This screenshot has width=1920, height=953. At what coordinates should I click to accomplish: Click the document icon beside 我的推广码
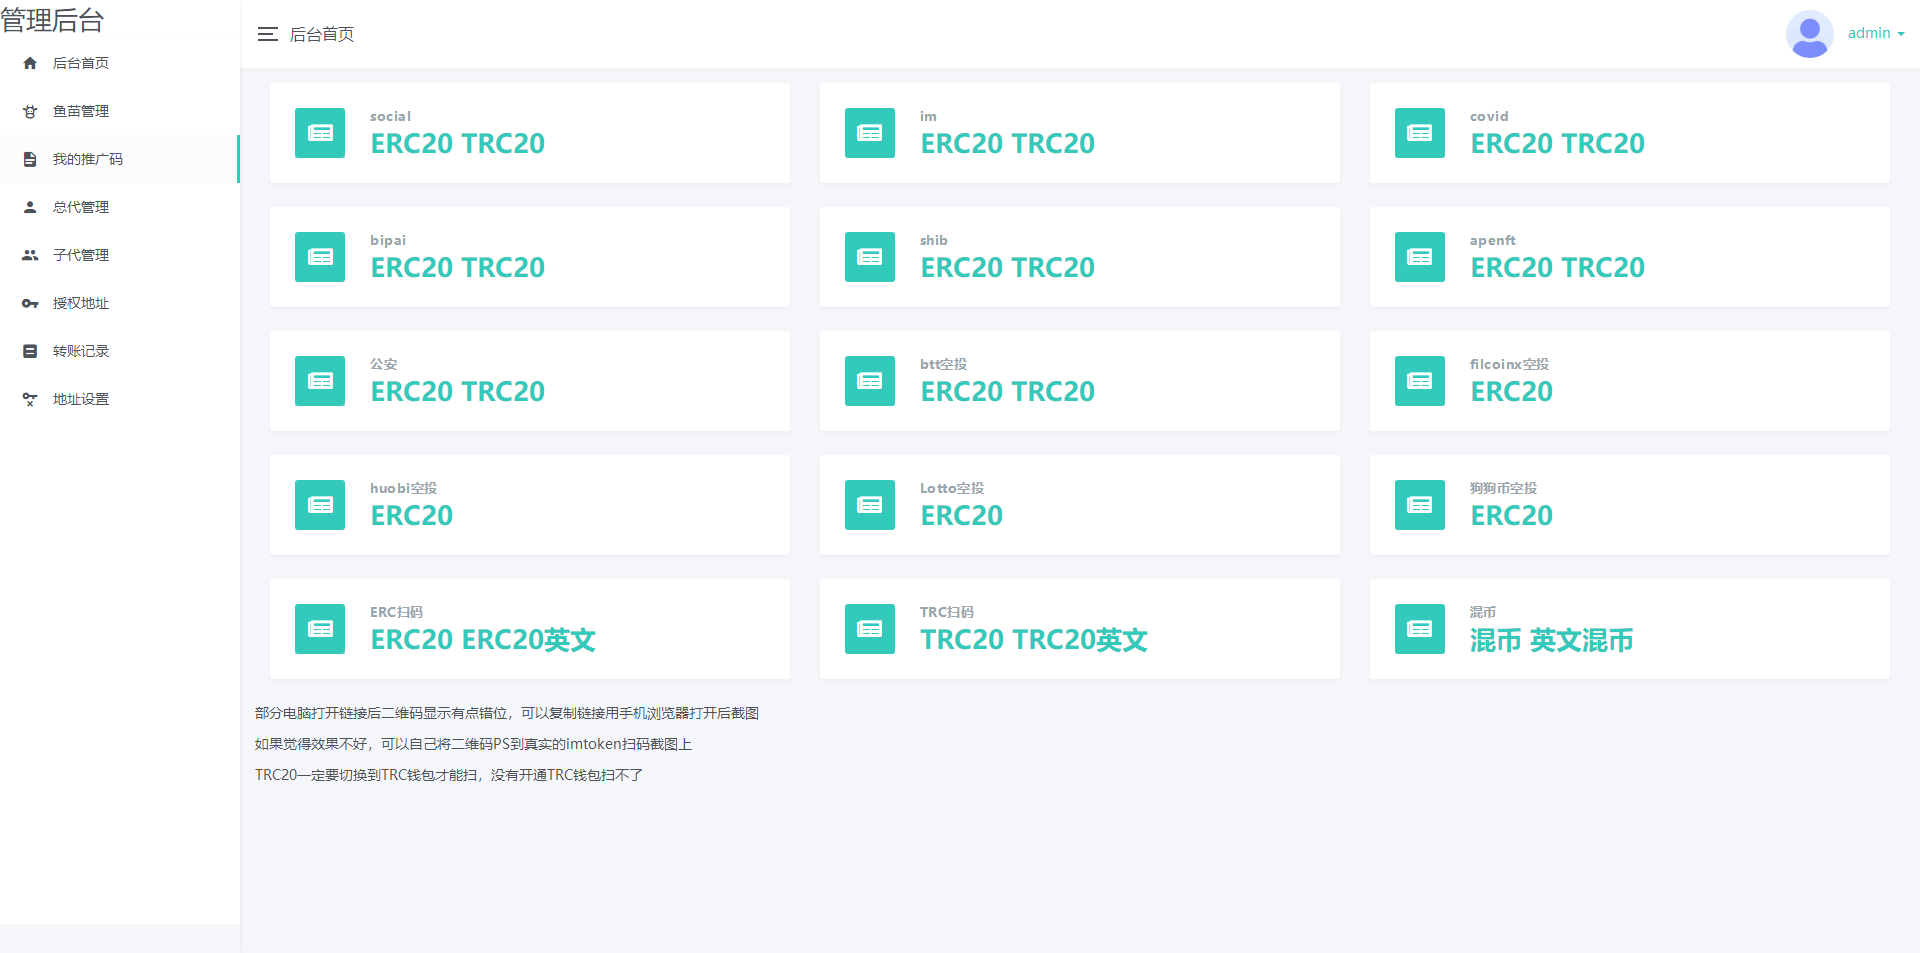point(30,159)
